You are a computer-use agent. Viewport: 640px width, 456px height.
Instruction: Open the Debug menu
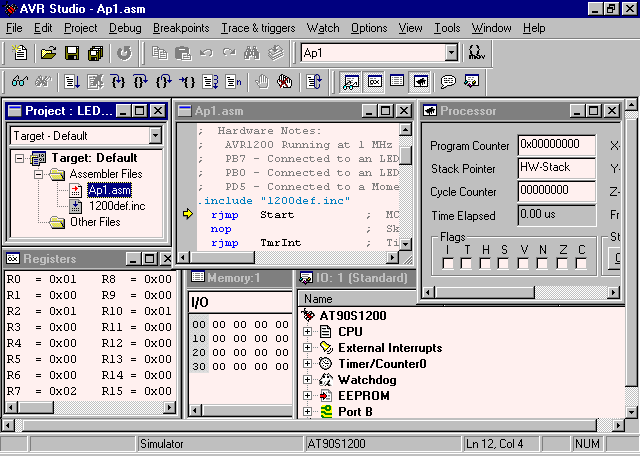coord(125,28)
